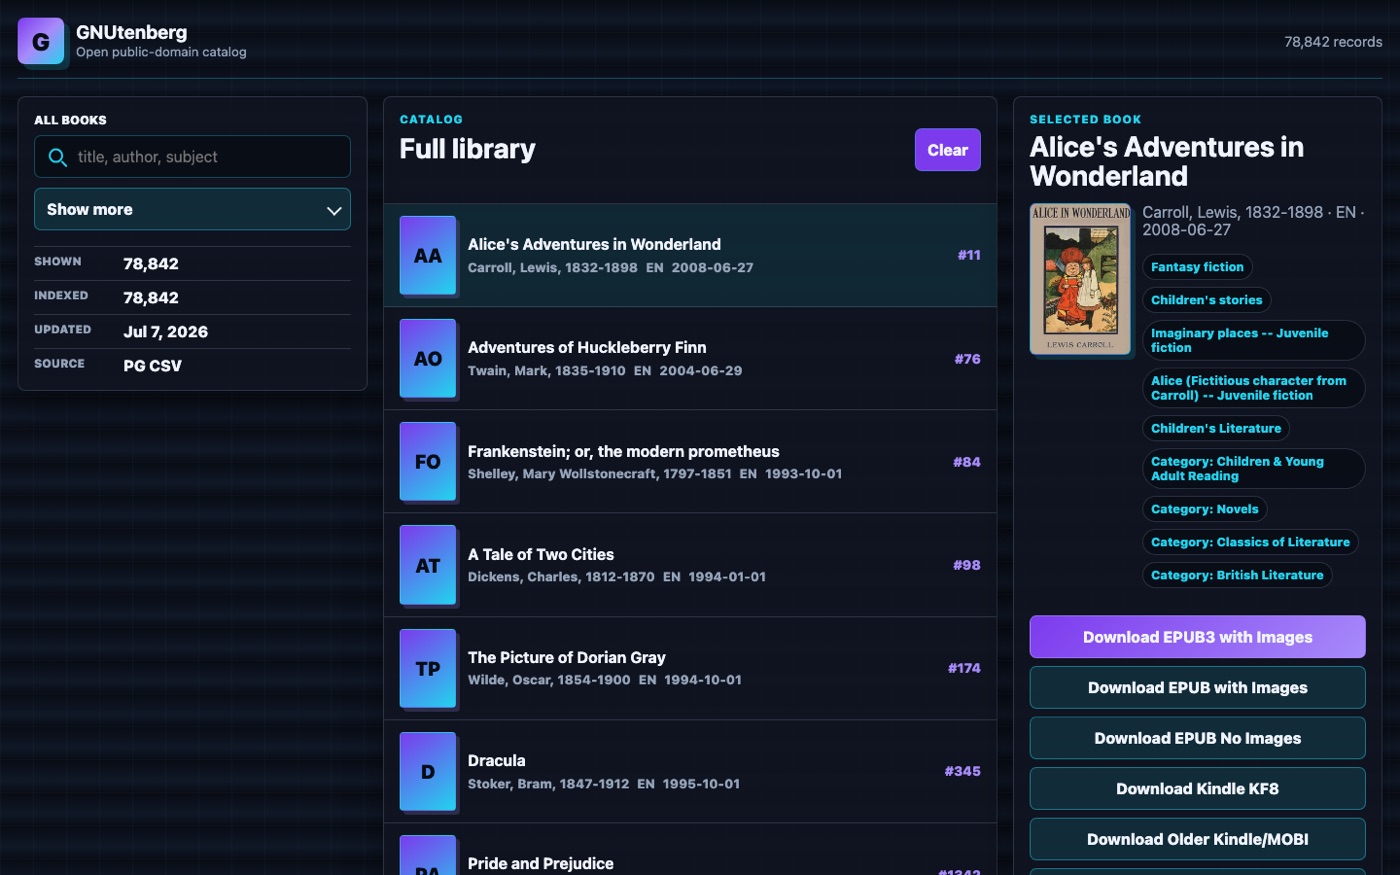Open book number #84 link

pyautogui.click(x=966, y=461)
